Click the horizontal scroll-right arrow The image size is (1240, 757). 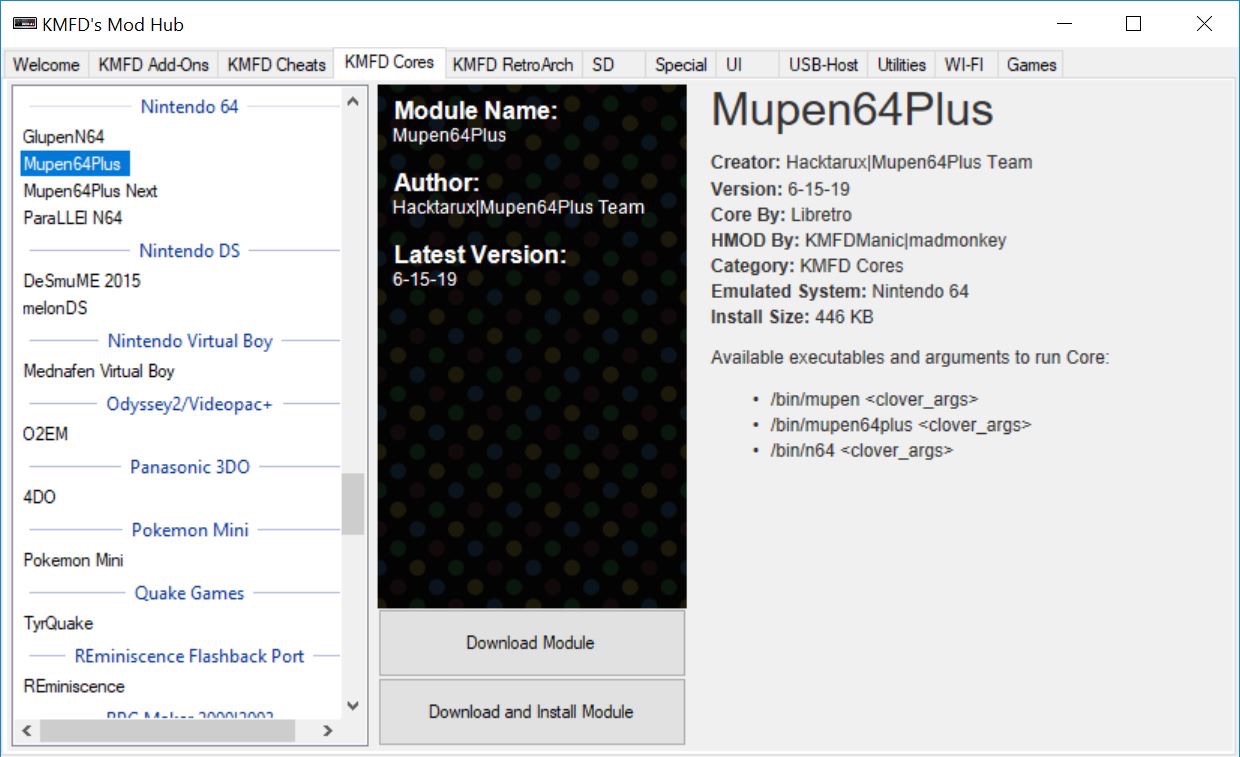[327, 731]
